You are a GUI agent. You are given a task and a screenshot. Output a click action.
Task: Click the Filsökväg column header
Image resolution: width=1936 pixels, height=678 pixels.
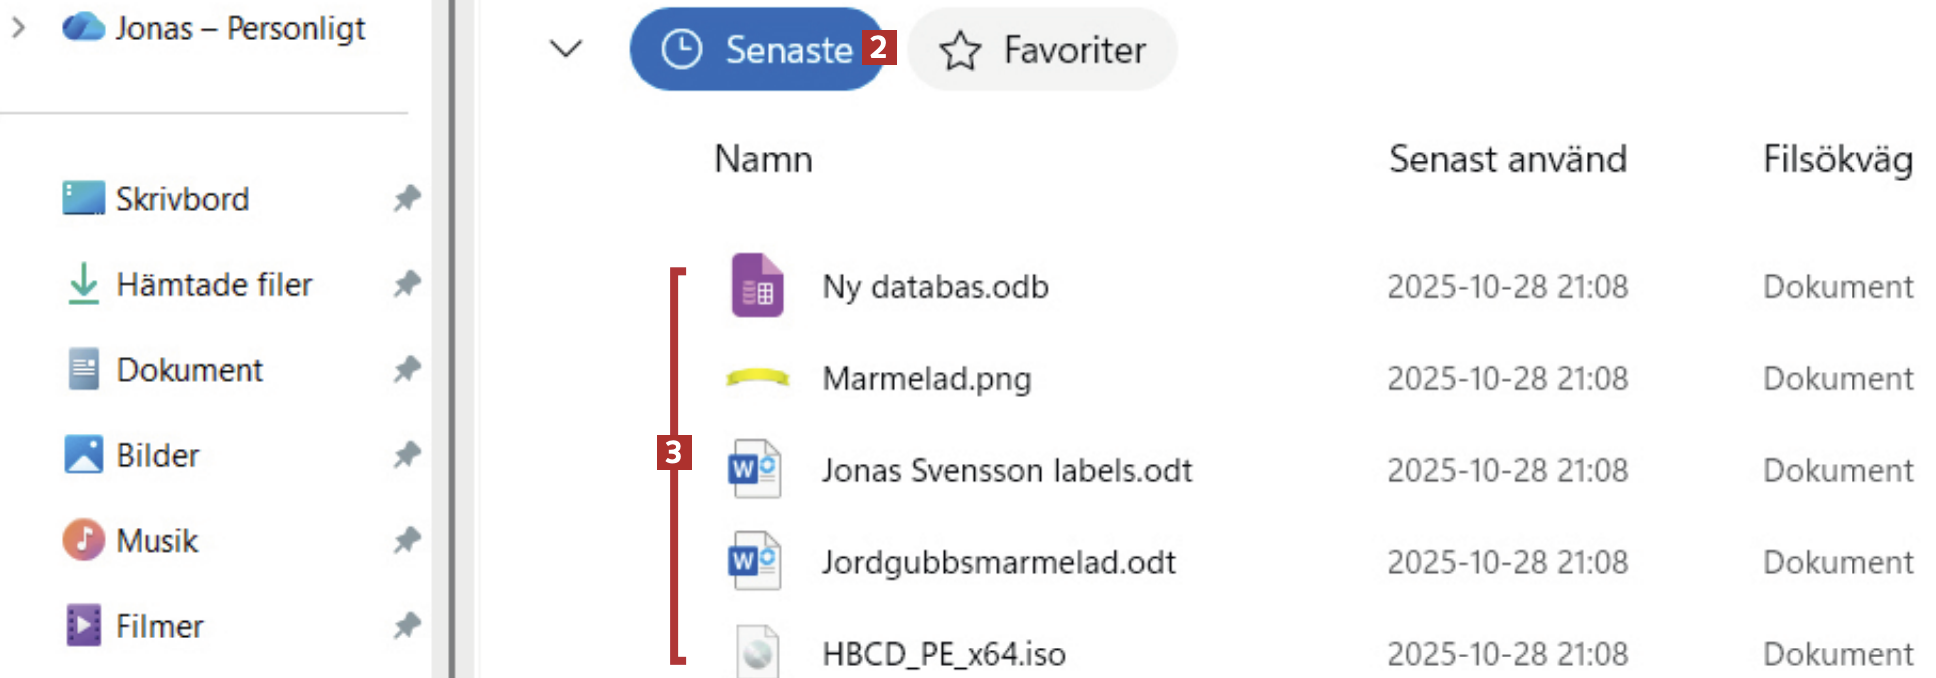point(1837,159)
